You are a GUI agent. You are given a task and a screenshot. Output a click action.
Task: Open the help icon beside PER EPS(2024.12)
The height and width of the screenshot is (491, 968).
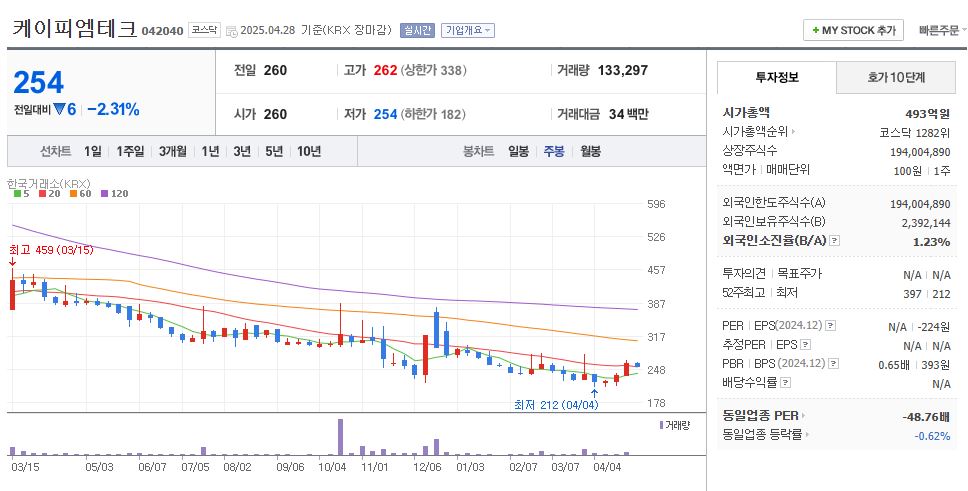point(831,325)
